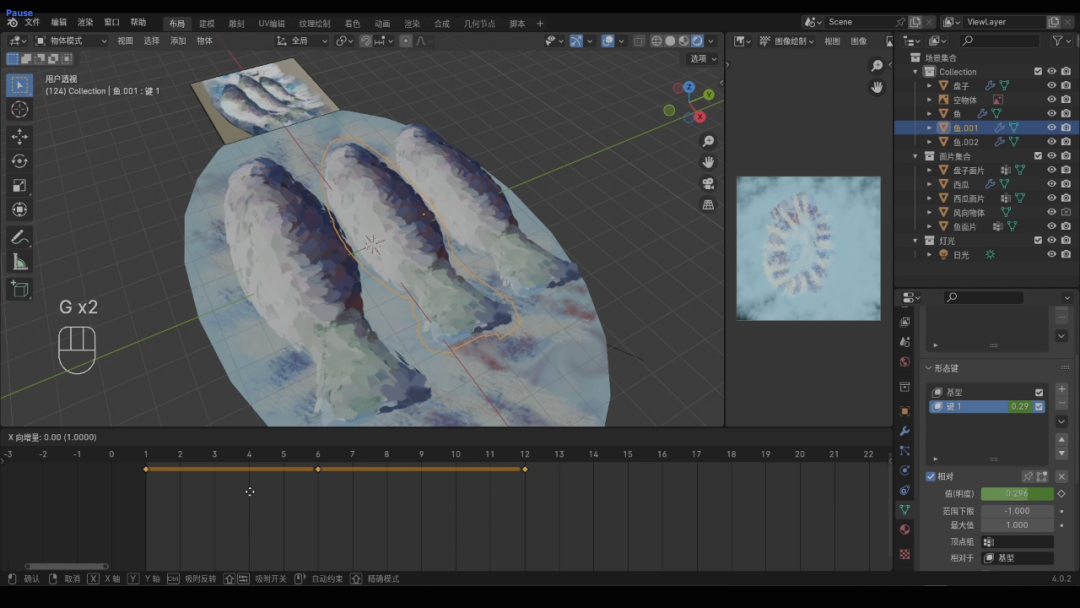1080x608 pixels.
Task: Toggle snapping magnet in viewport header
Action: 366,41
